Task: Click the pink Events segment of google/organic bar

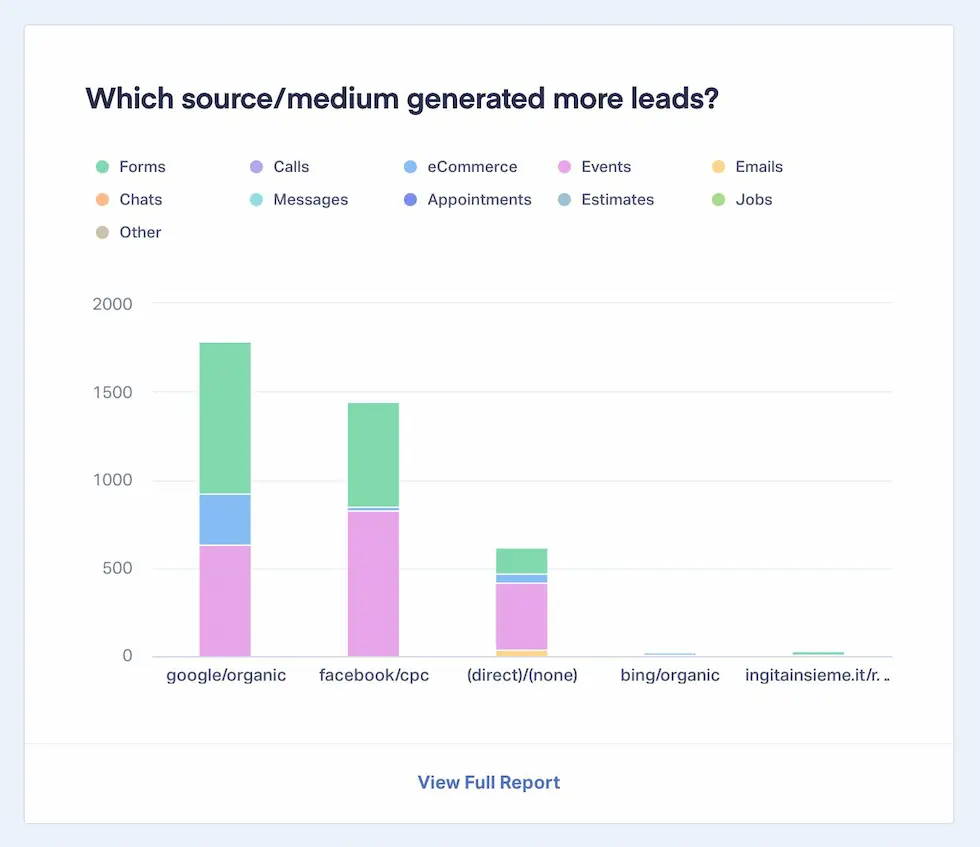Action: point(225,601)
